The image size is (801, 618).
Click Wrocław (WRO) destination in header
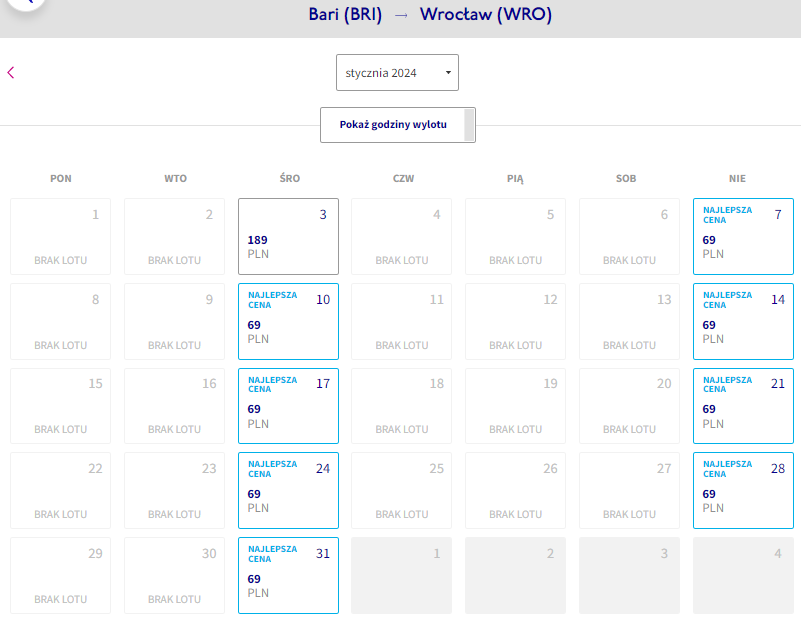pos(485,14)
